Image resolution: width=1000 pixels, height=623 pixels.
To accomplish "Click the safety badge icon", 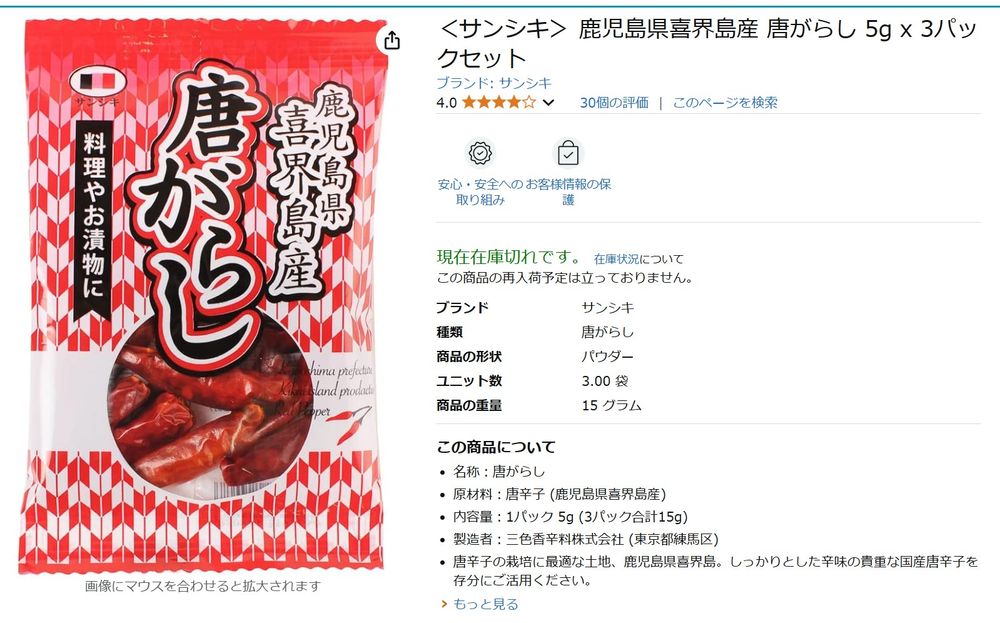I will (x=480, y=153).
